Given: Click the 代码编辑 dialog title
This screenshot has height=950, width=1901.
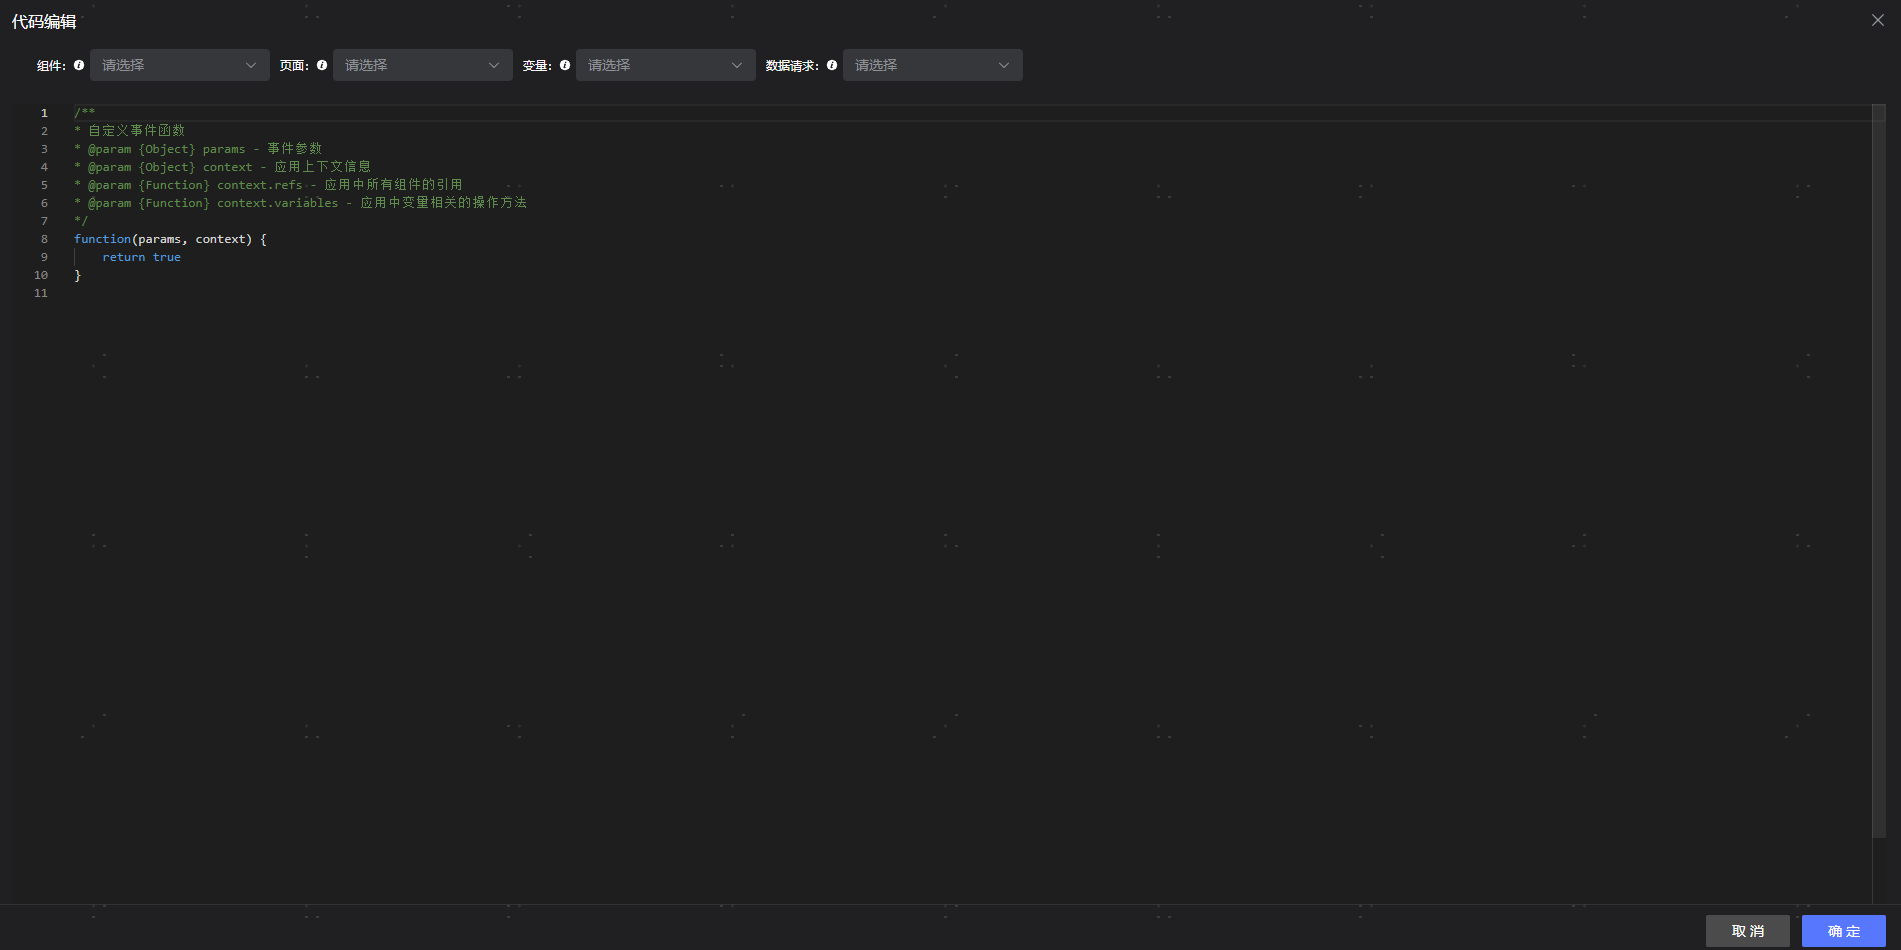Looking at the screenshot, I should pyautogui.click(x=44, y=21).
